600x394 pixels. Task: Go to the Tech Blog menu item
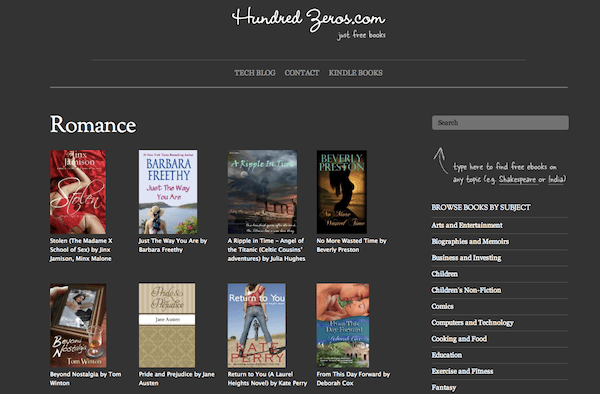(x=255, y=73)
